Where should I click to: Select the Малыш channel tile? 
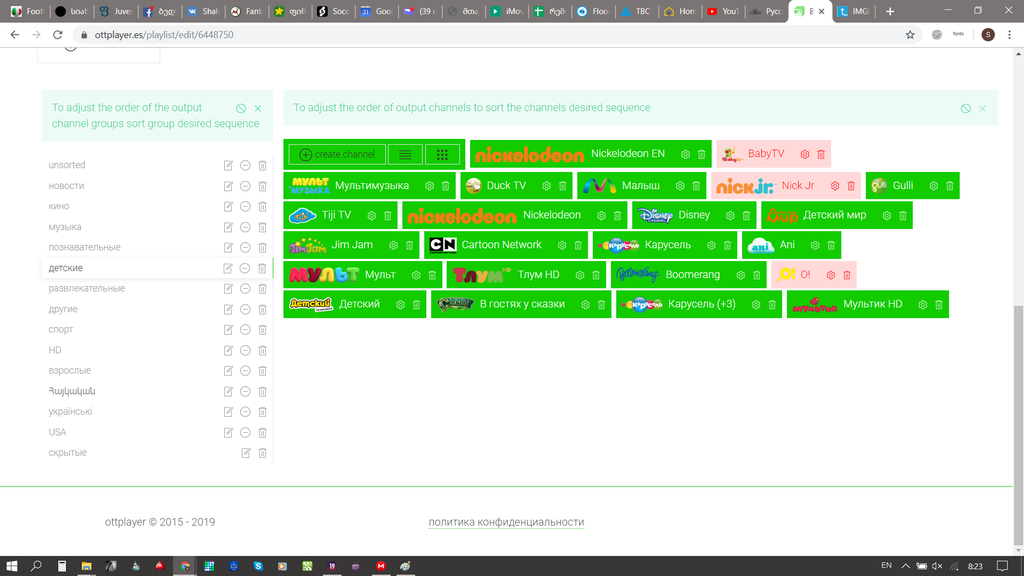click(641, 186)
